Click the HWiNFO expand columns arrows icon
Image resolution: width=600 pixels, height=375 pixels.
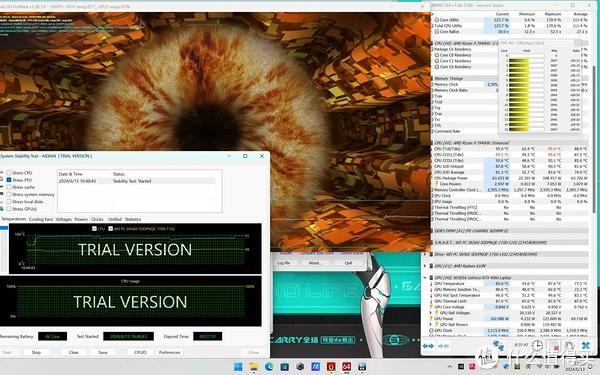(428, 346)
